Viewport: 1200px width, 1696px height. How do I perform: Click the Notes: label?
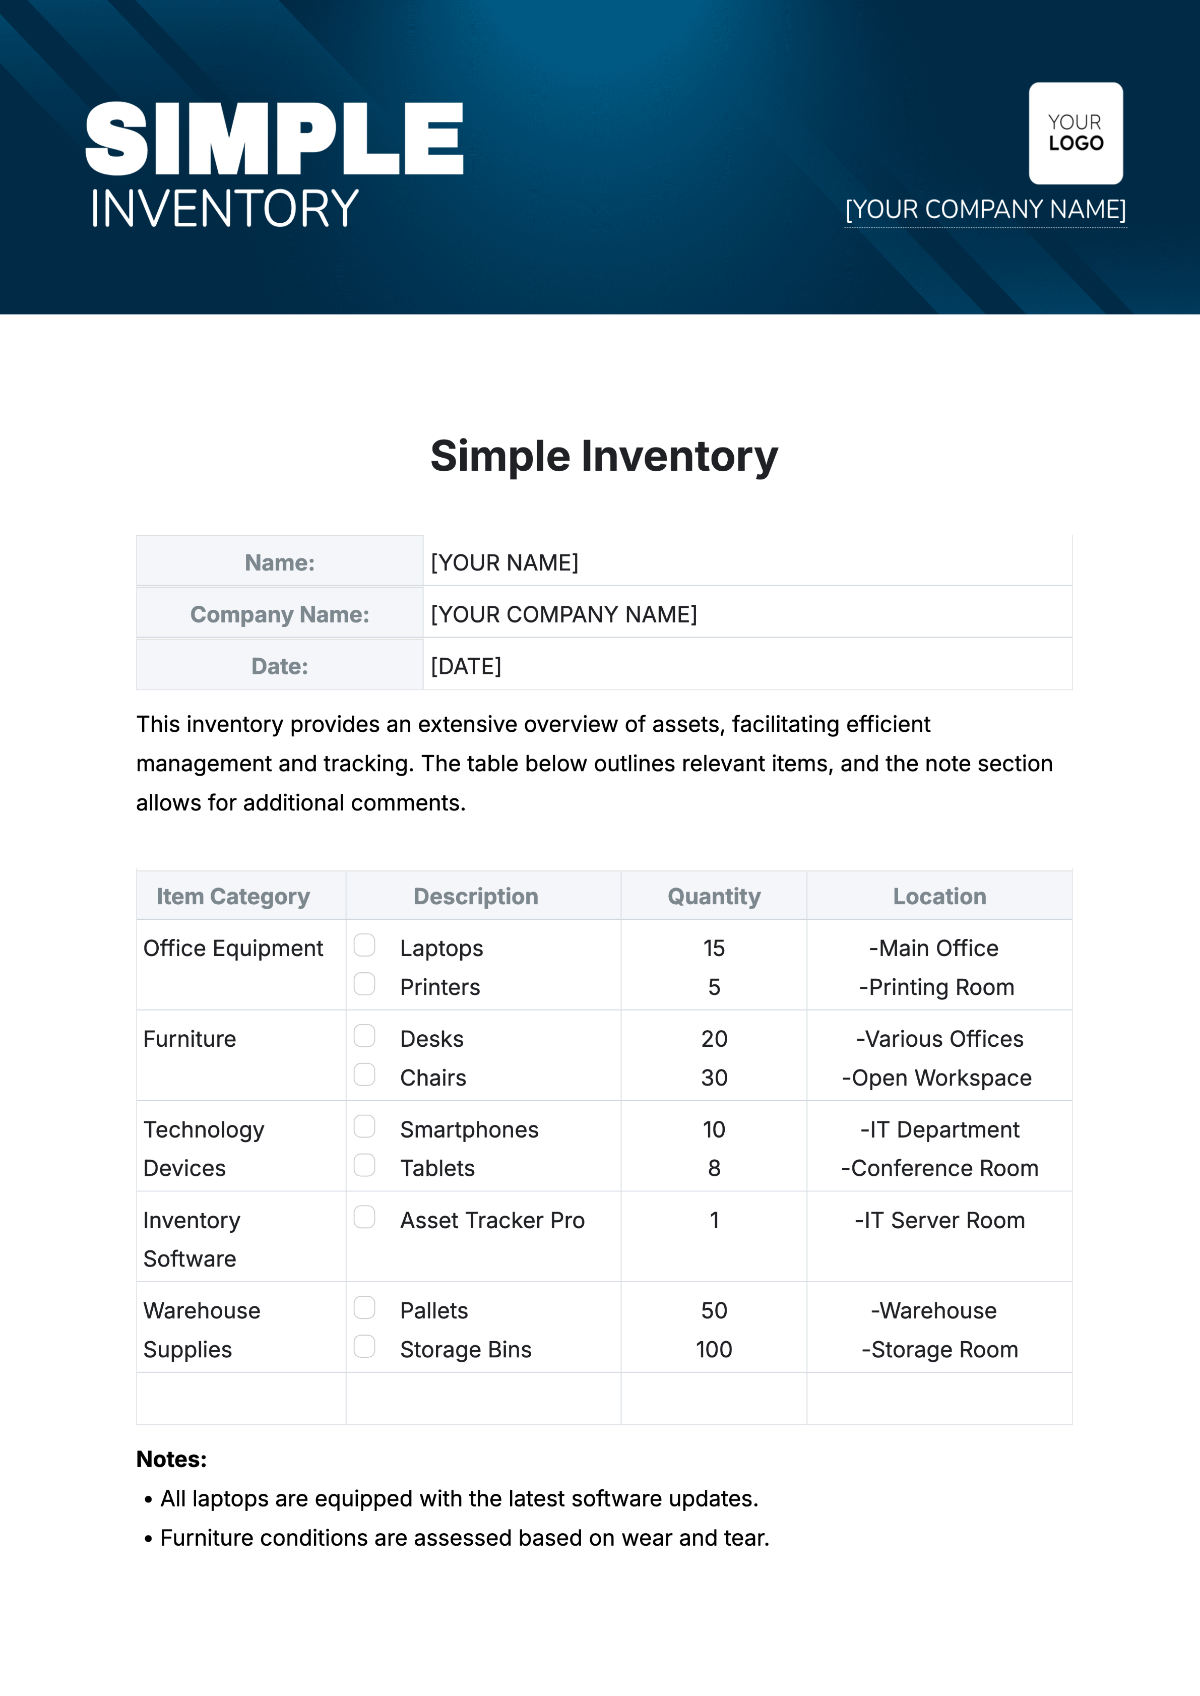172,1459
